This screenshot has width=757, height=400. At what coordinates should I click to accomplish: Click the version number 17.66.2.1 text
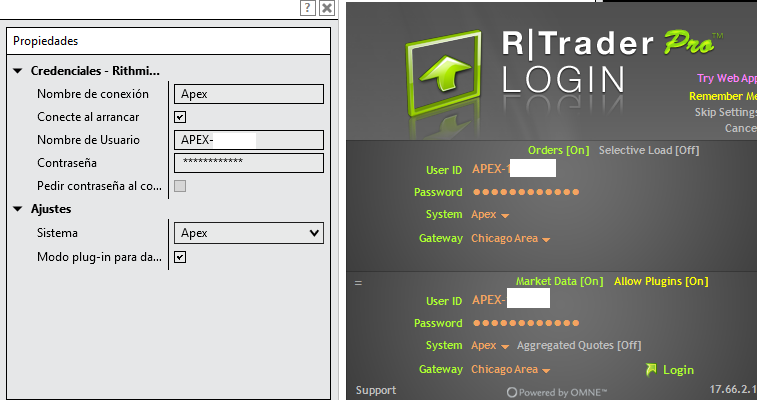(x=733, y=389)
